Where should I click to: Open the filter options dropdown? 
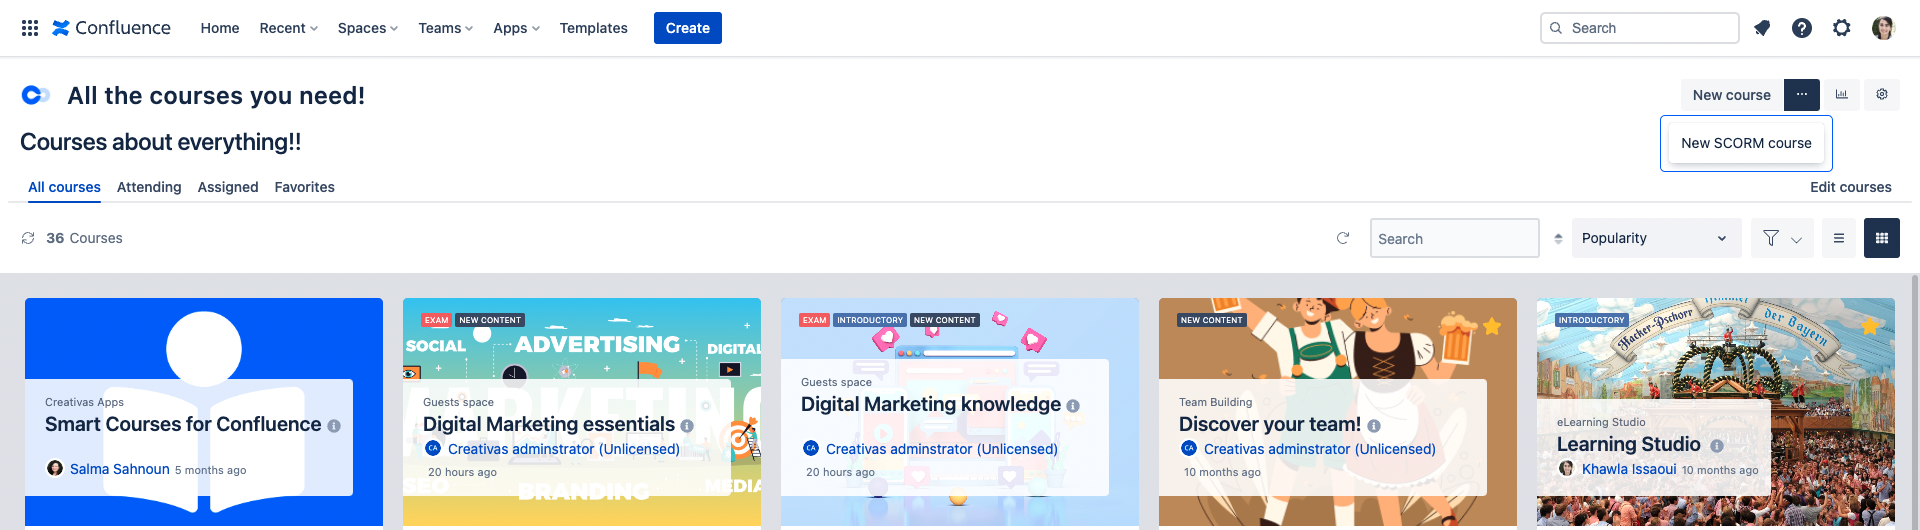pos(1782,238)
